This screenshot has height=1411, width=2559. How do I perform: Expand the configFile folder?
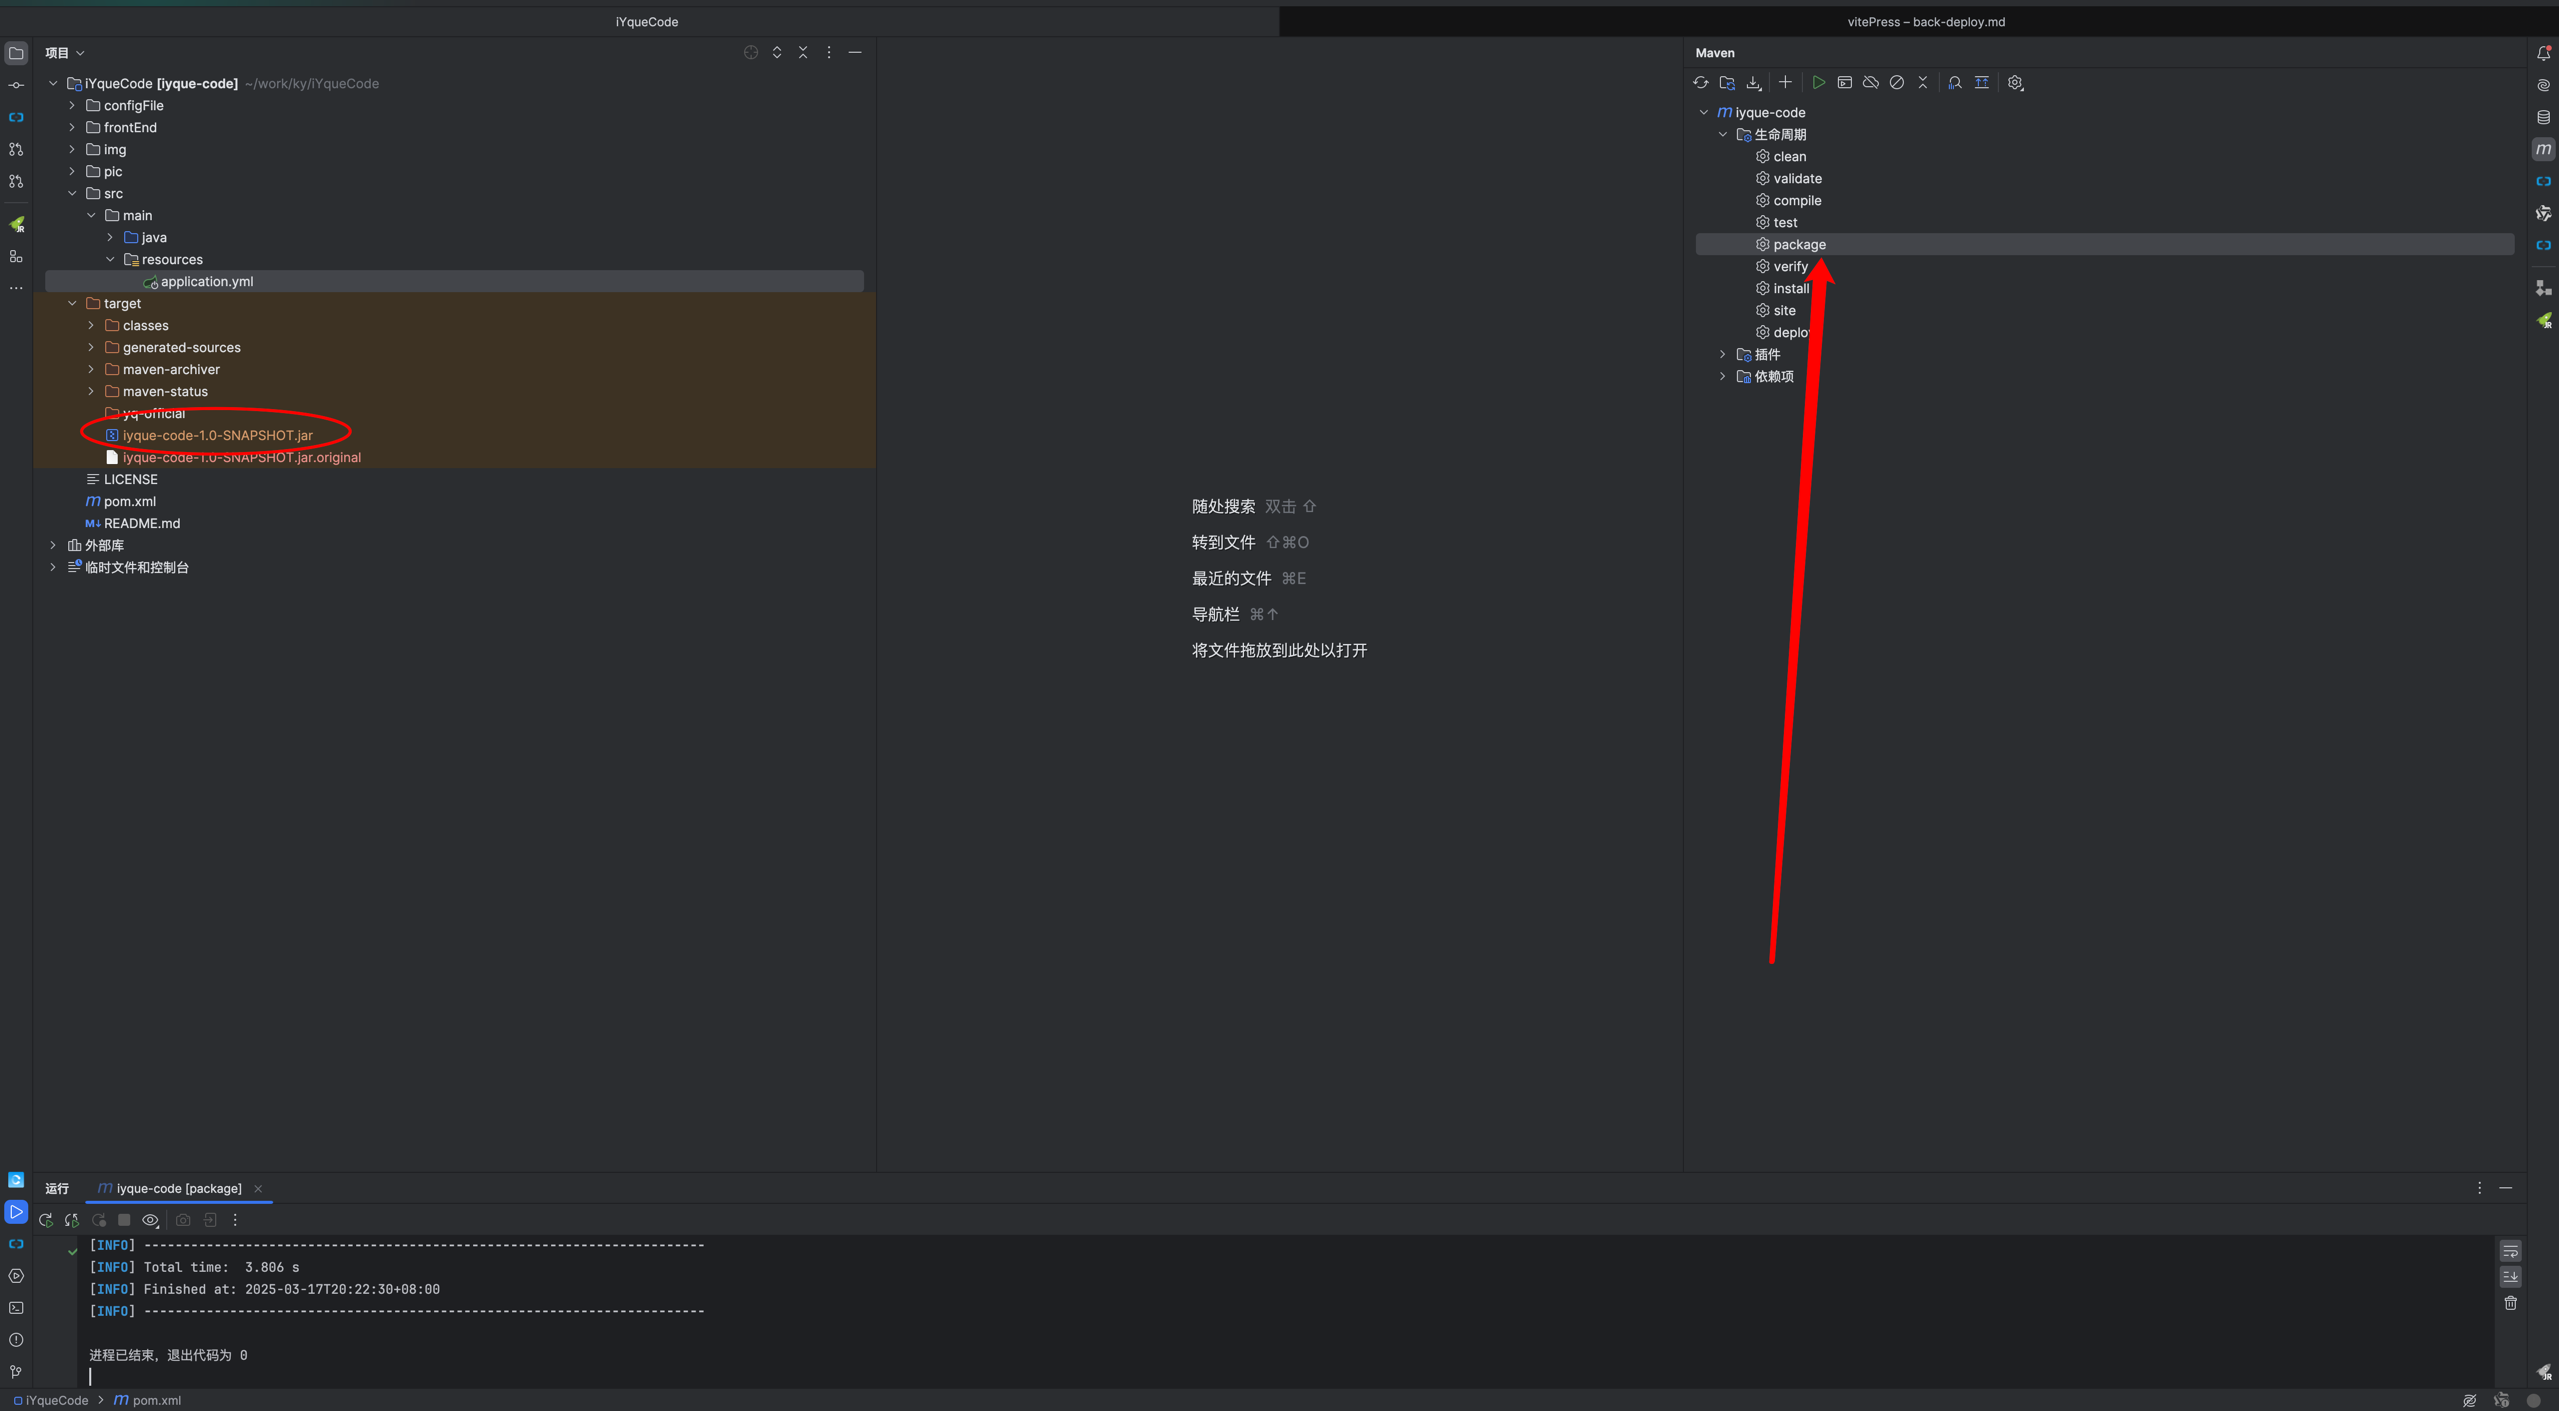coord(72,105)
